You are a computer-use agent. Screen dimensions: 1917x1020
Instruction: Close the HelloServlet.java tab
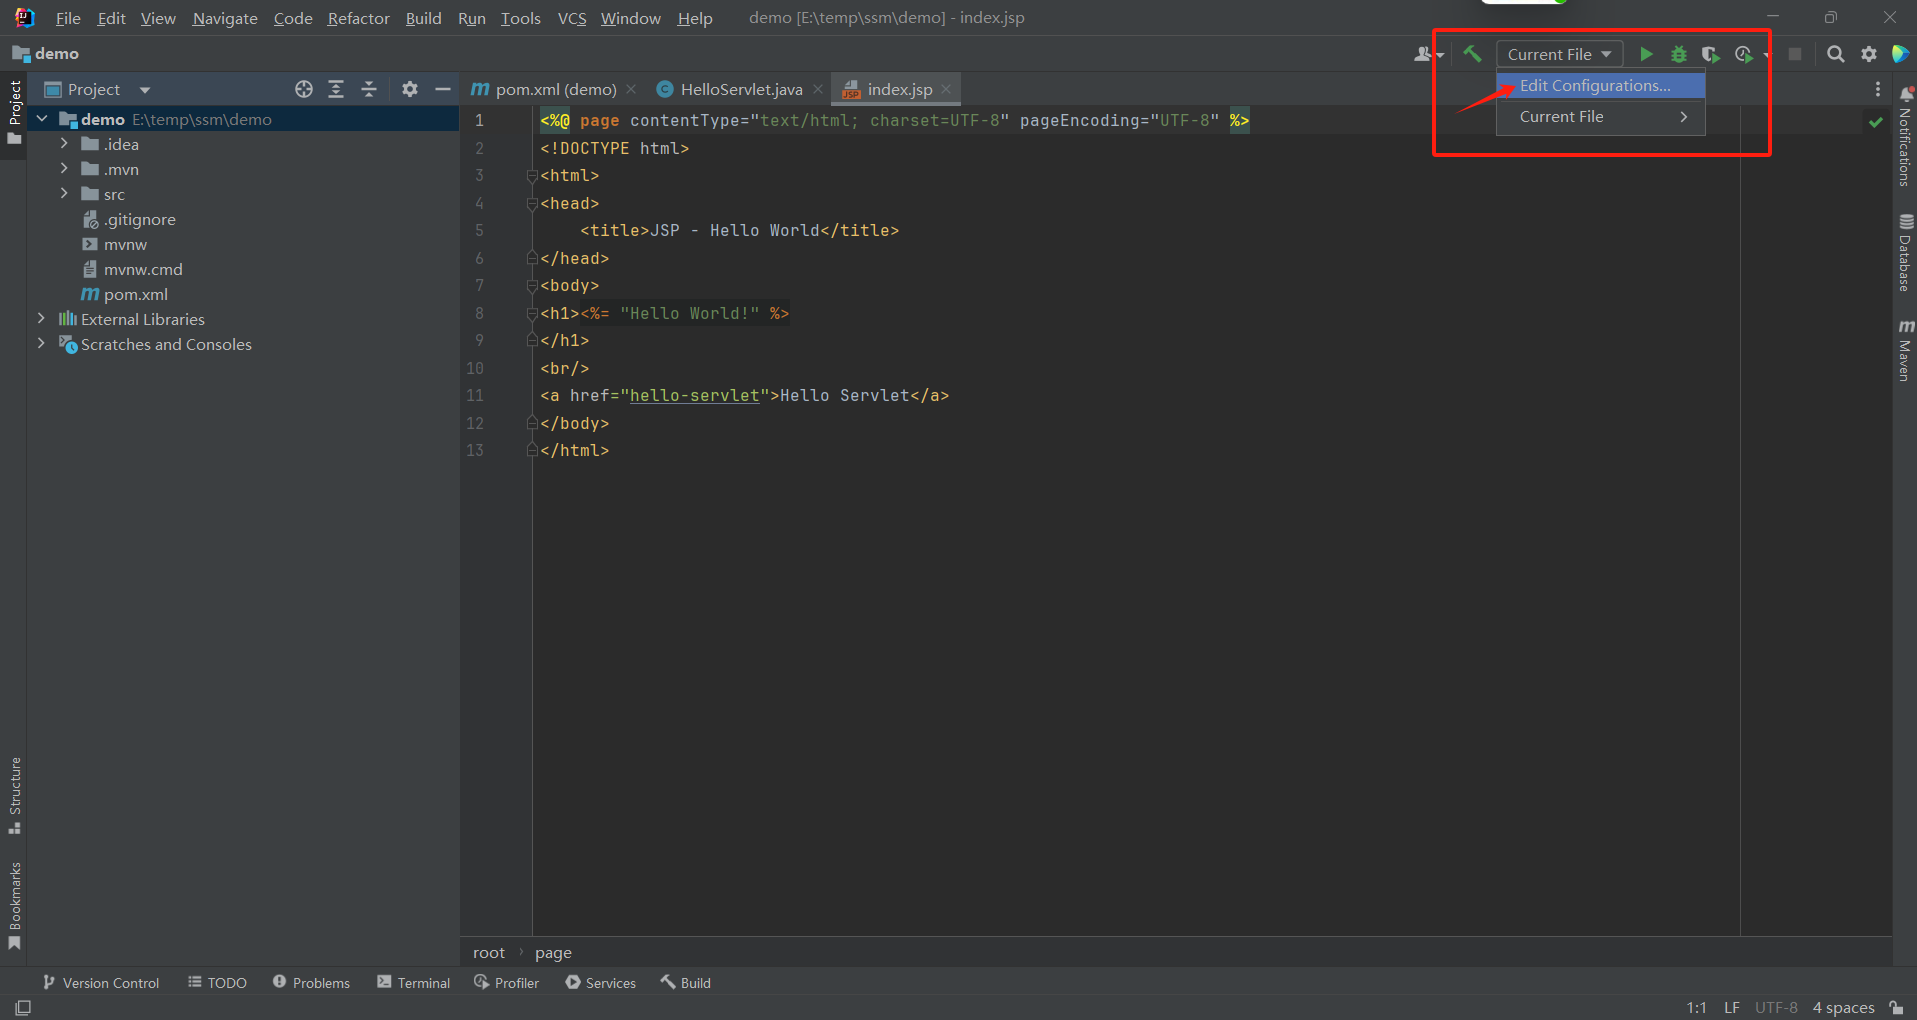point(818,89)
